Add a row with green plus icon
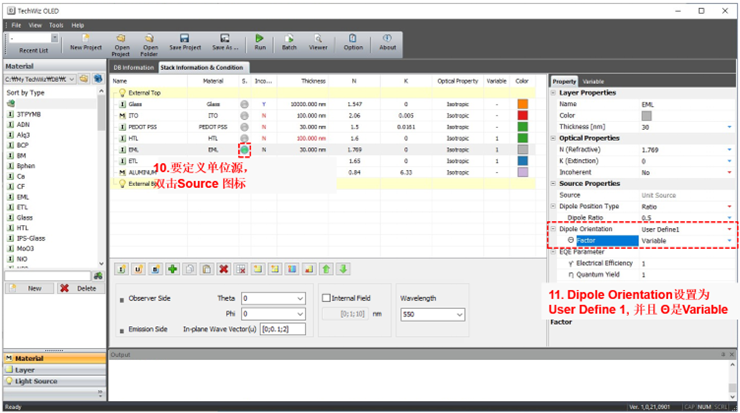740x413 pixels. tap(172, 269)
